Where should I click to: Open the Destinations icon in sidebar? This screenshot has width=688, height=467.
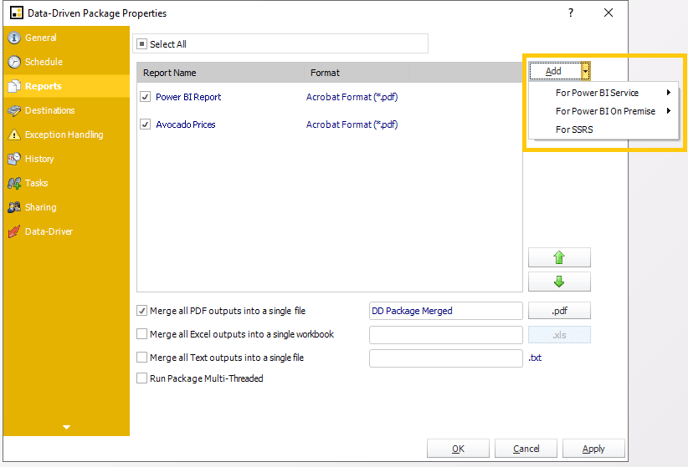pyautogui.click(x=14, y=111)
